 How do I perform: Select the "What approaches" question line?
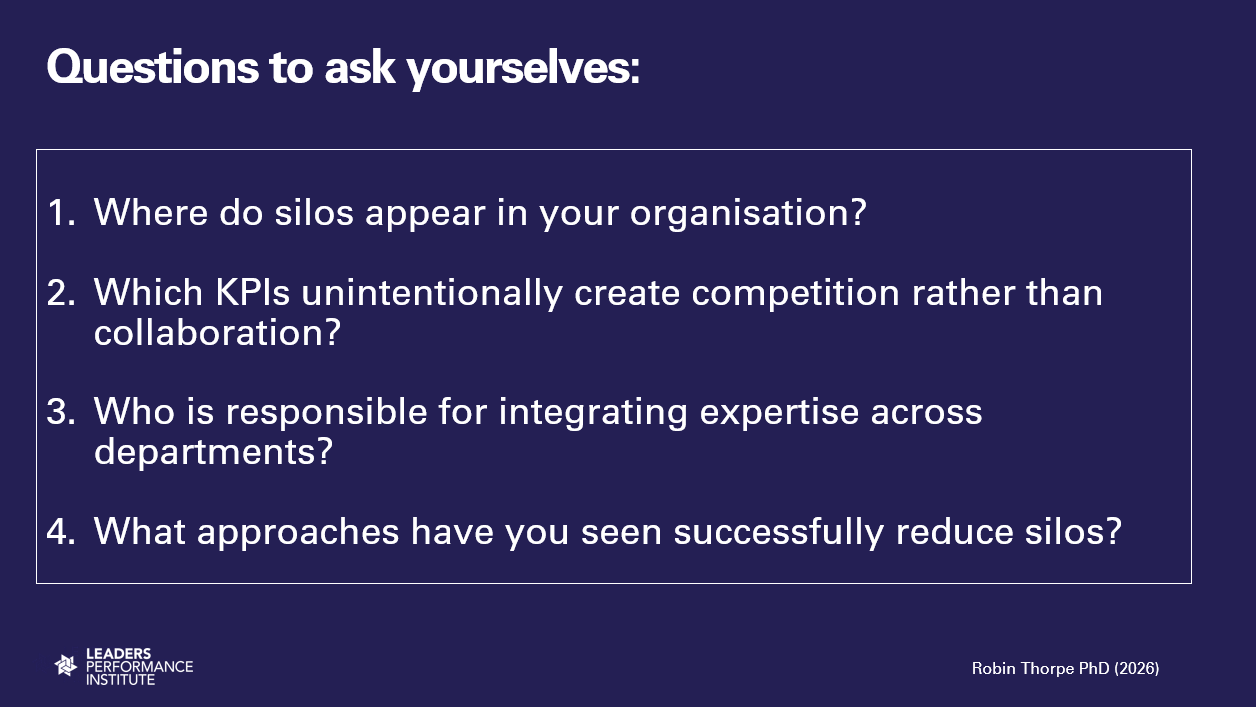[607, 532]
